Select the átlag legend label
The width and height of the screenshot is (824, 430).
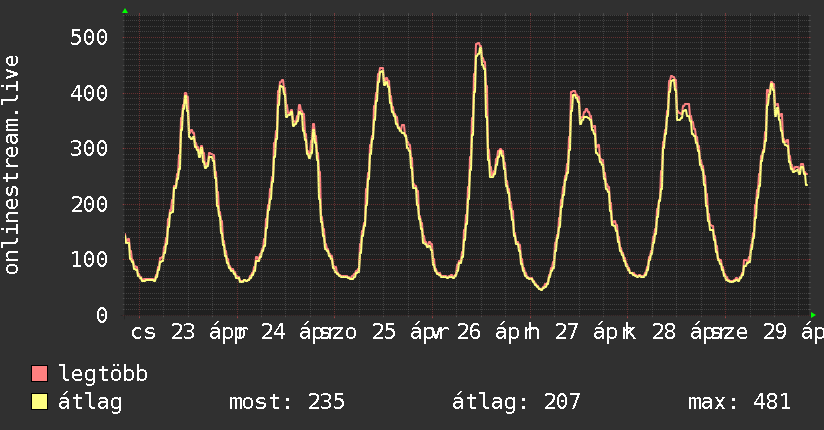[x=90, y=402]
